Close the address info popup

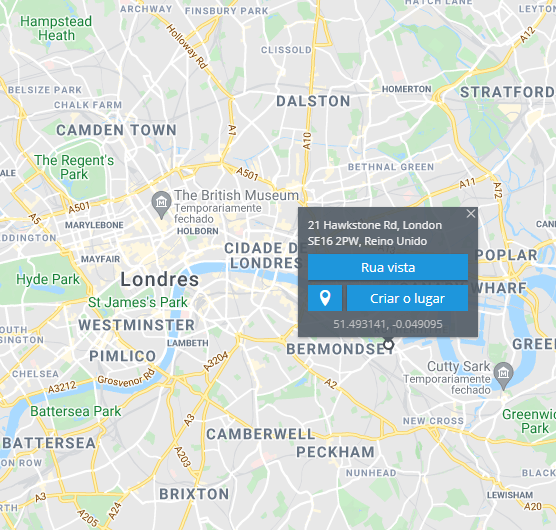471,214
